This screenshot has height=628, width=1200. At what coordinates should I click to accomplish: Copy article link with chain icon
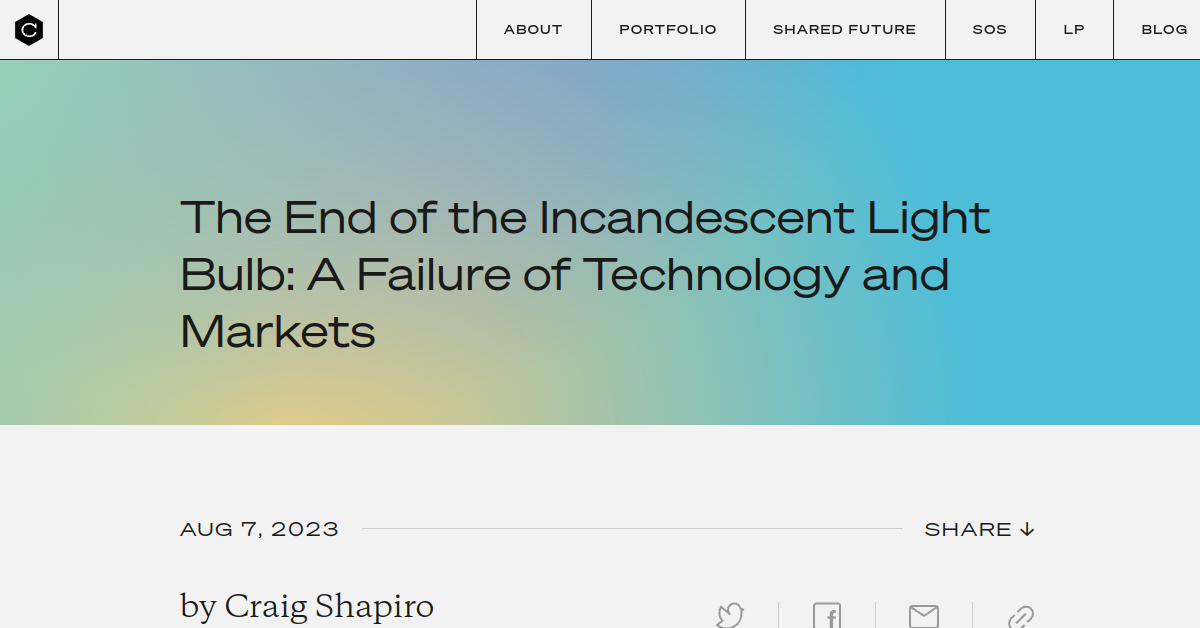pyautogui.click(x=1020, y=616)
